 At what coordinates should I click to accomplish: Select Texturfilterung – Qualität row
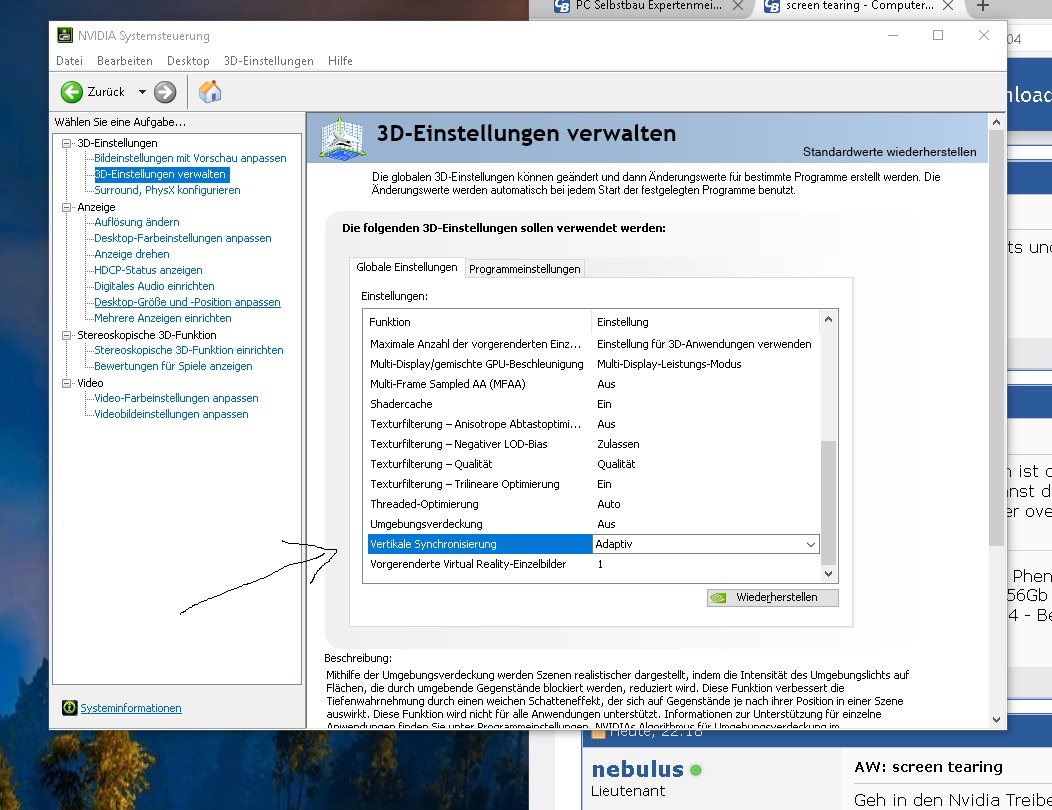[593, 464]
